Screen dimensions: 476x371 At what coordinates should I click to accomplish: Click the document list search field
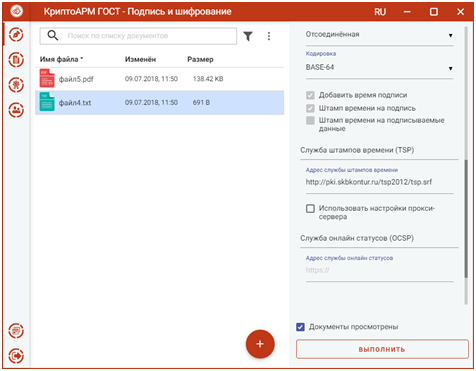click(138, 36)
